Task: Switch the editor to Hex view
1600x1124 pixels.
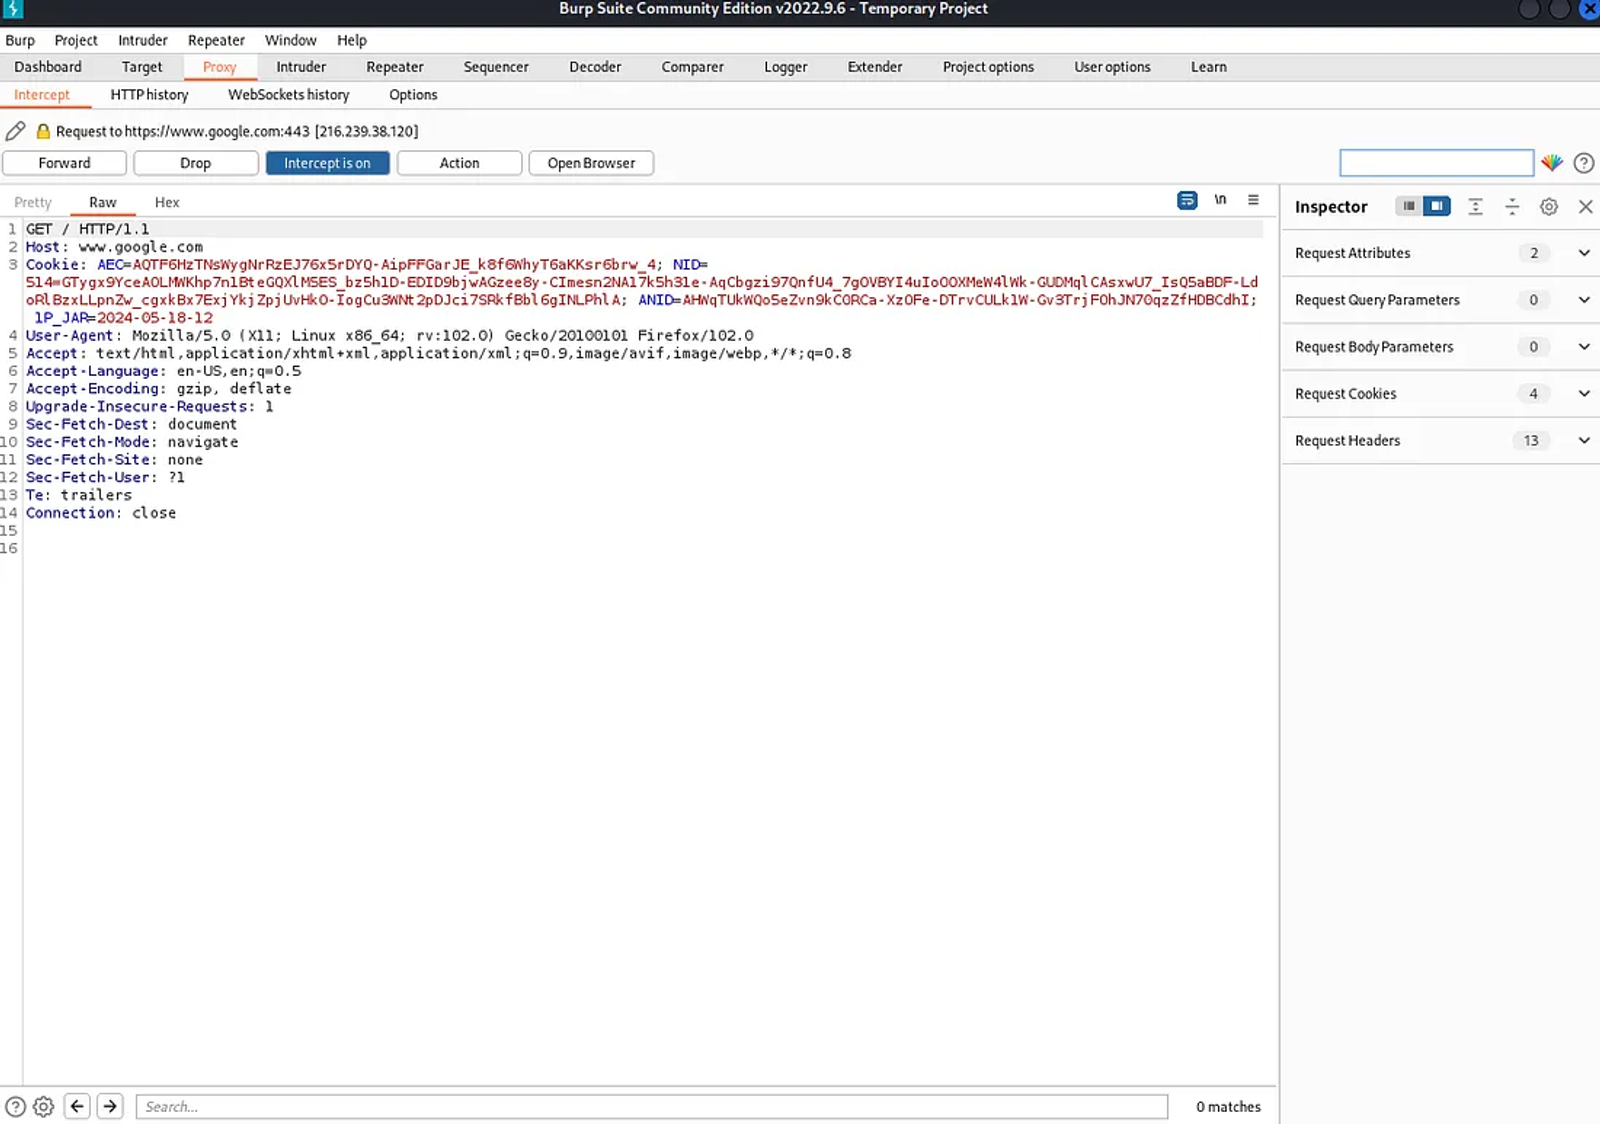Action: click(167, 202)
